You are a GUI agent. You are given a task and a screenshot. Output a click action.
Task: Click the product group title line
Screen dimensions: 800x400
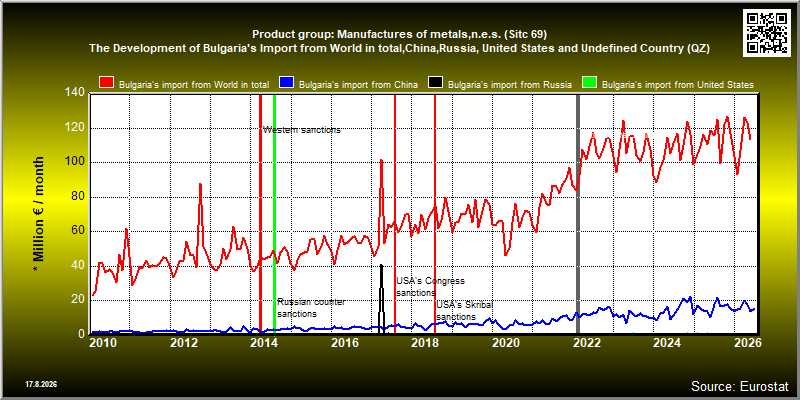tap(399, 35)
